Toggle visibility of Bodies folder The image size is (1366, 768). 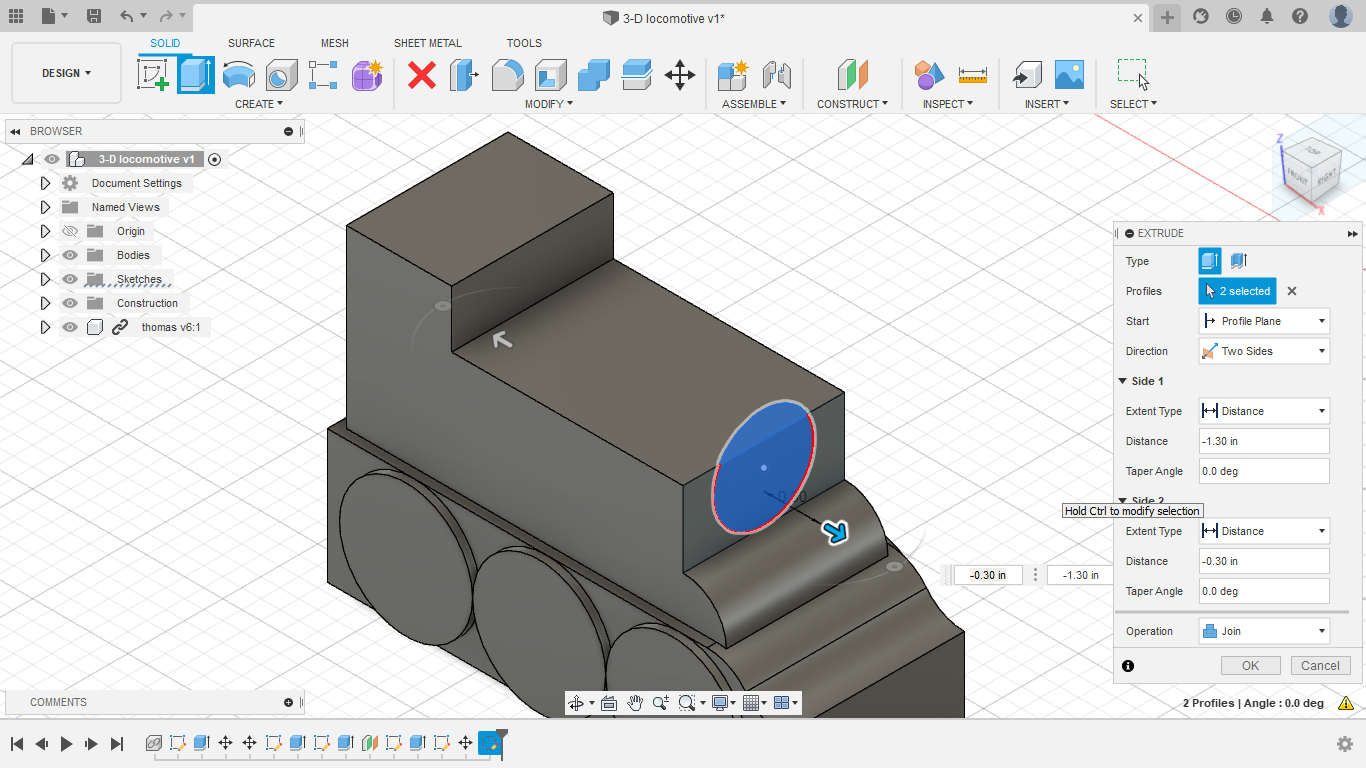click(70, 255)
